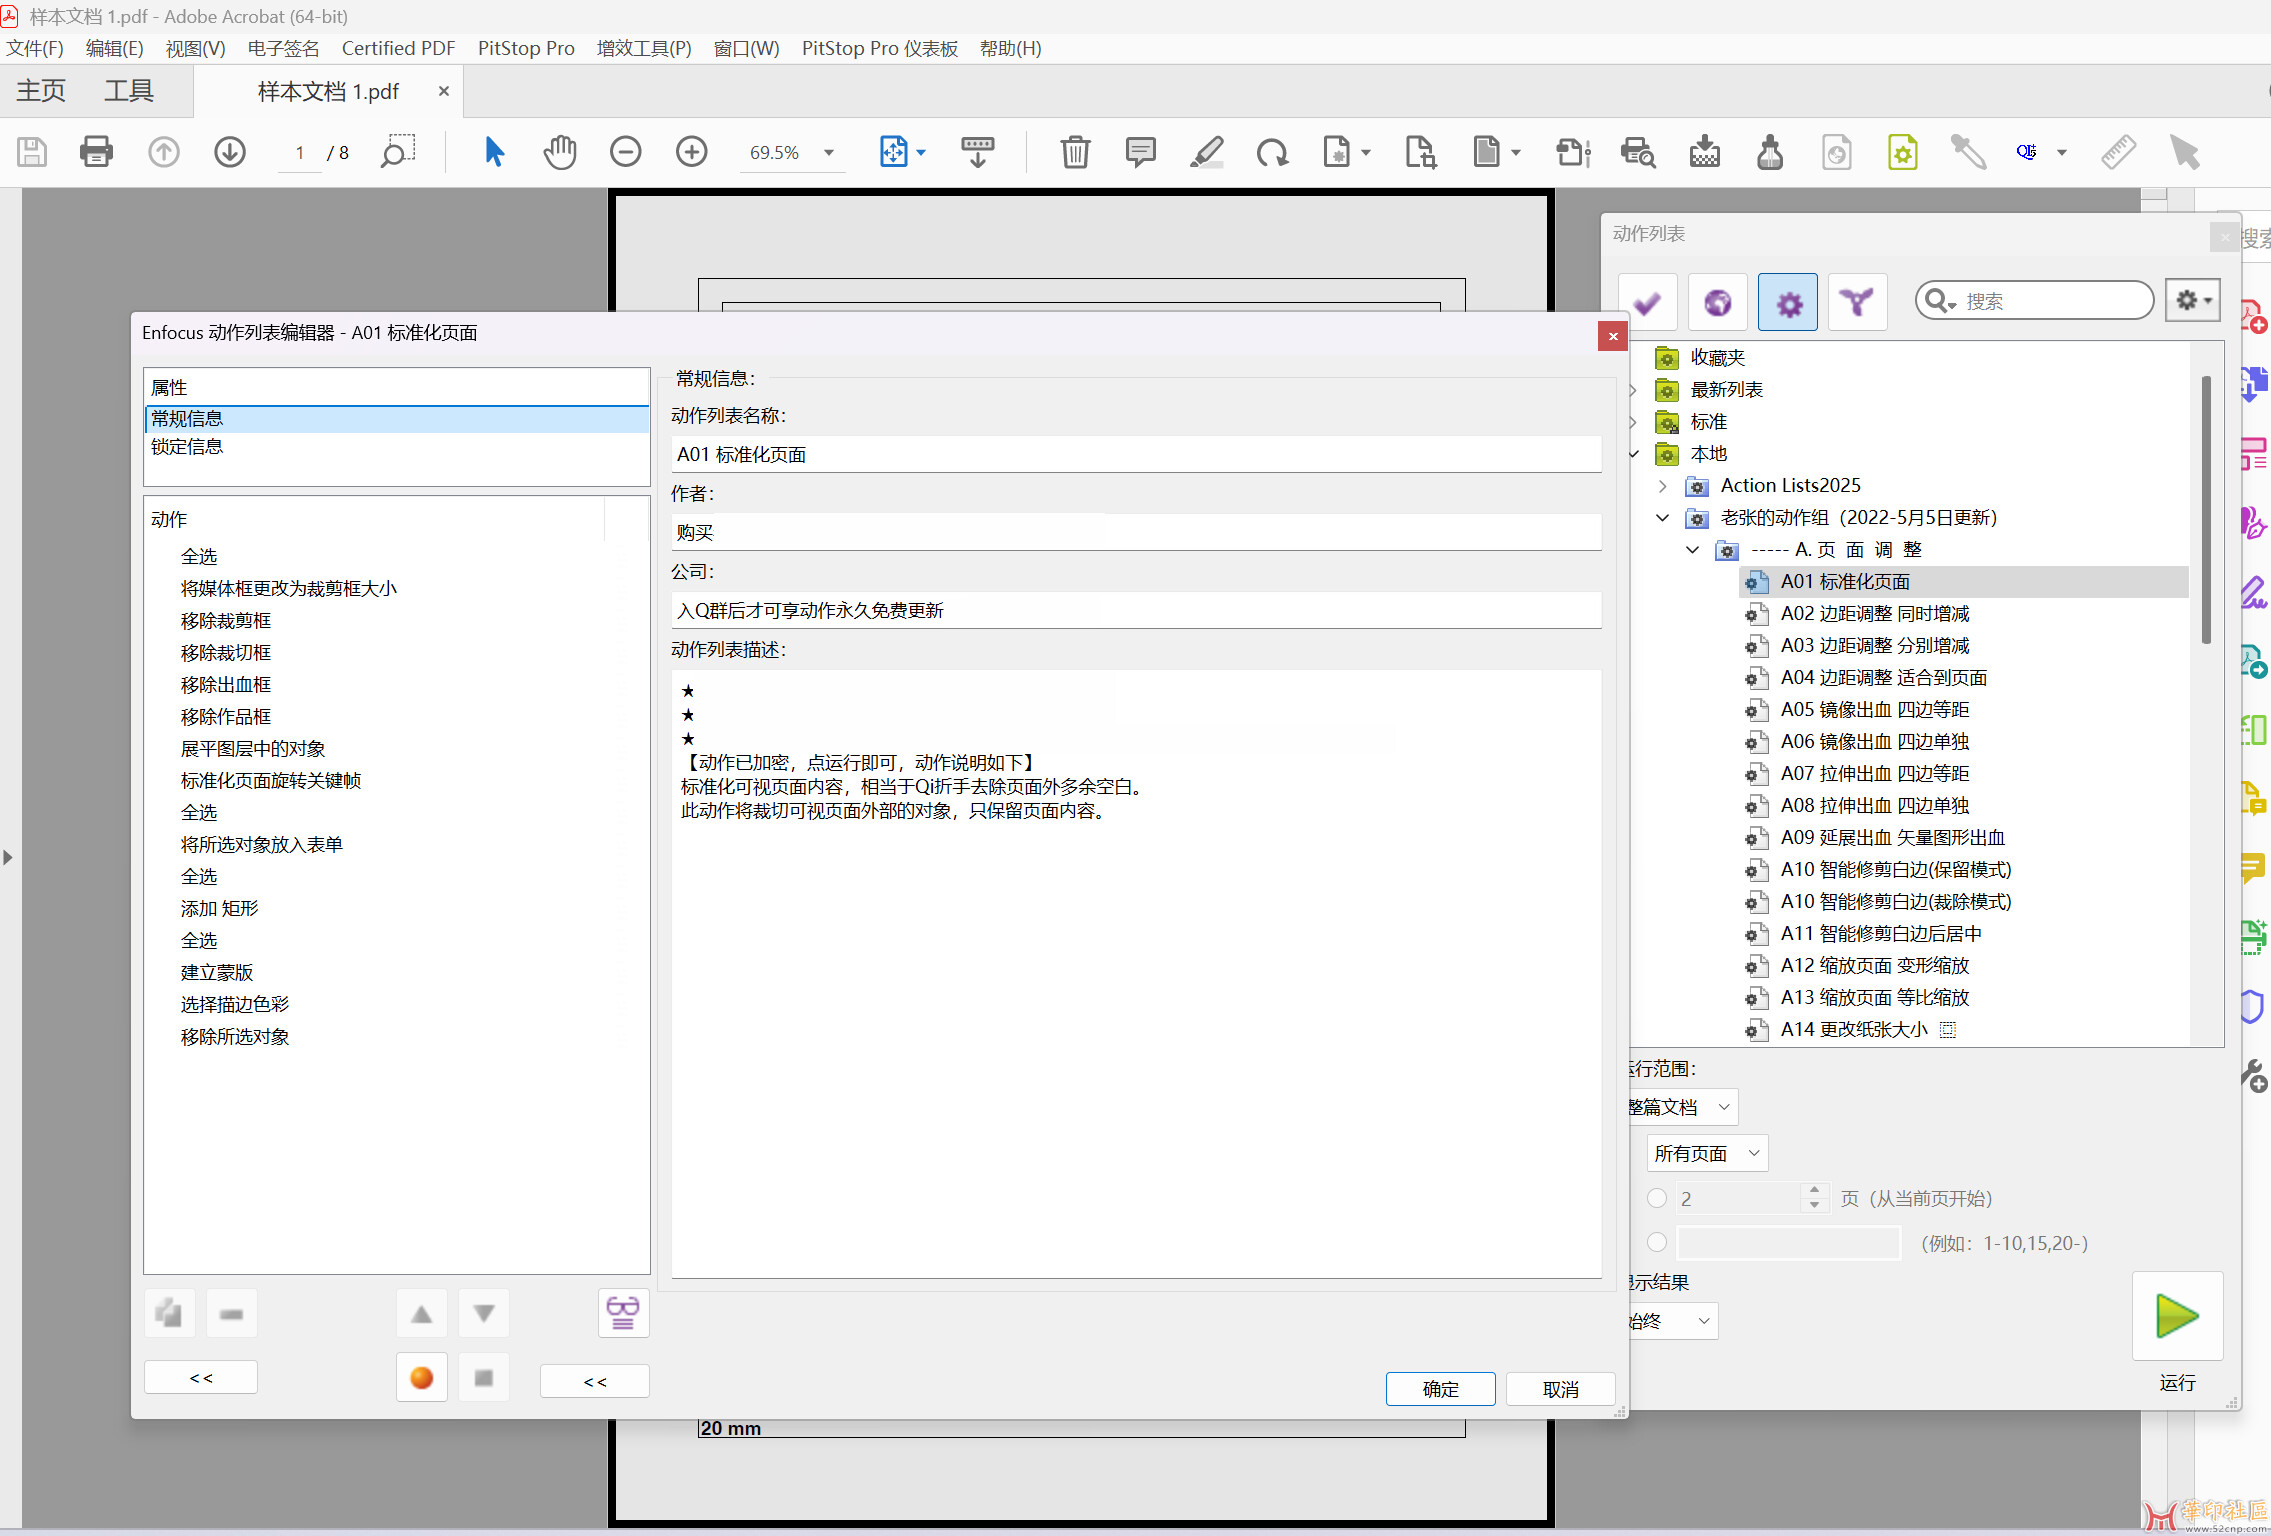Switch to the 工具 tab
Viewport: 2271px width, 1536px height.
[129, 91]
